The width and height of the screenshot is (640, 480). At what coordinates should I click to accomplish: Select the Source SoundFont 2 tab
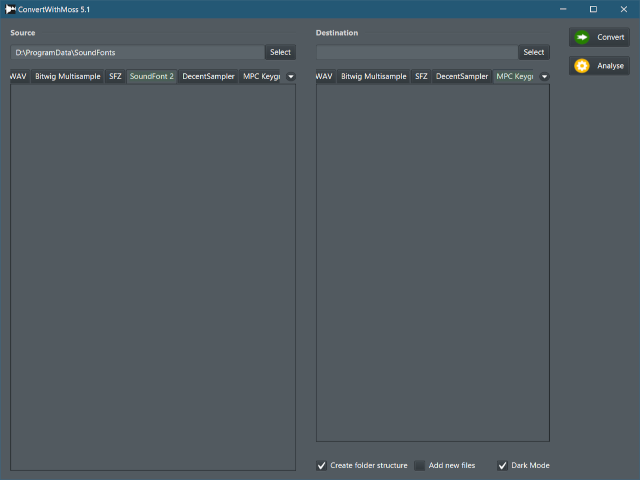[x=151, y=76]
